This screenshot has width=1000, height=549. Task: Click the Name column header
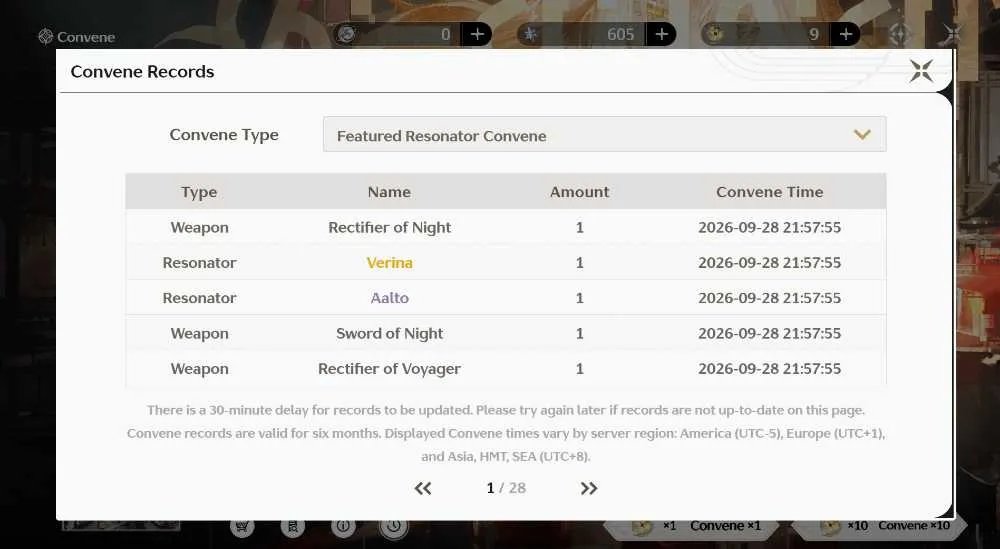389,192
